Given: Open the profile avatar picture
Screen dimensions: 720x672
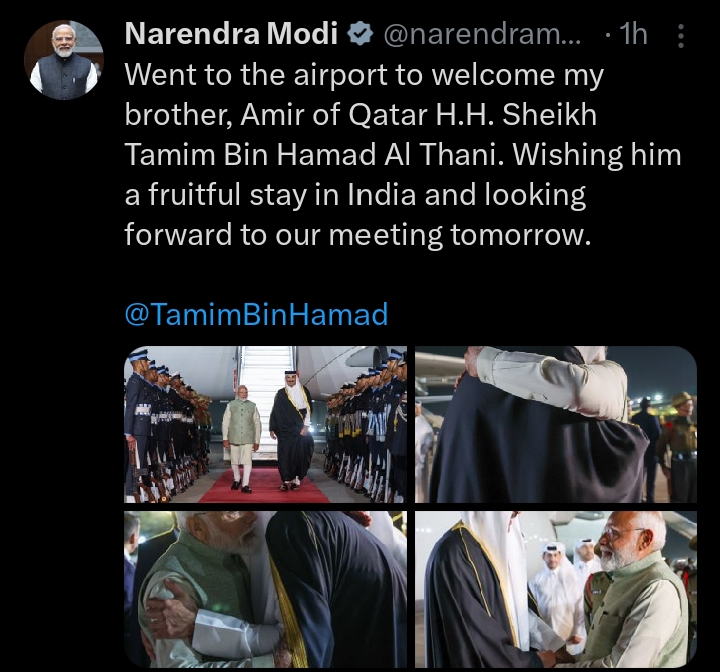Looking at the screenshot, I should 64,60.
